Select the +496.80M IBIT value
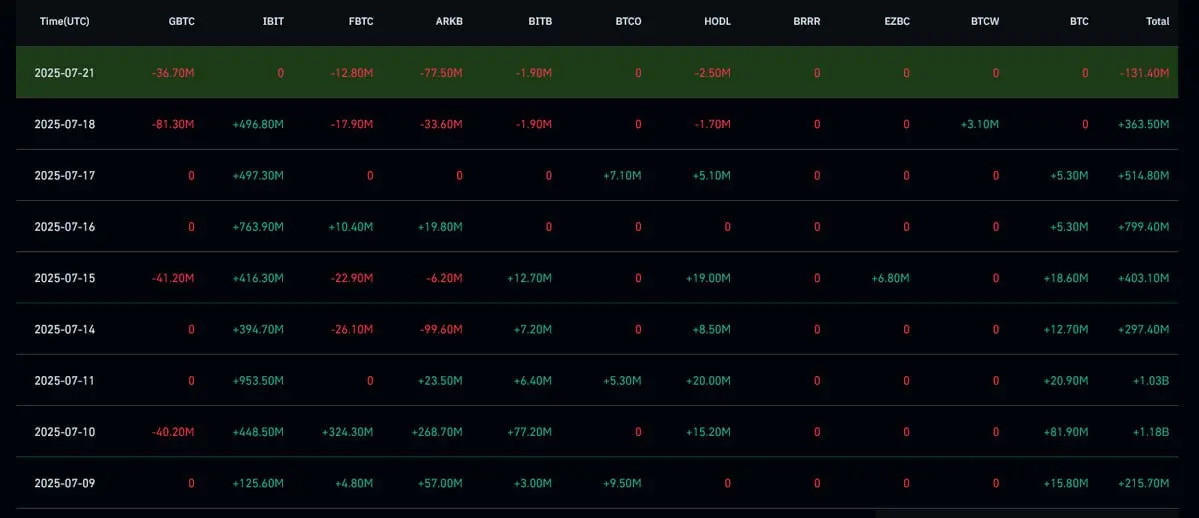1199x518 pixels. (x=258, y=124)
